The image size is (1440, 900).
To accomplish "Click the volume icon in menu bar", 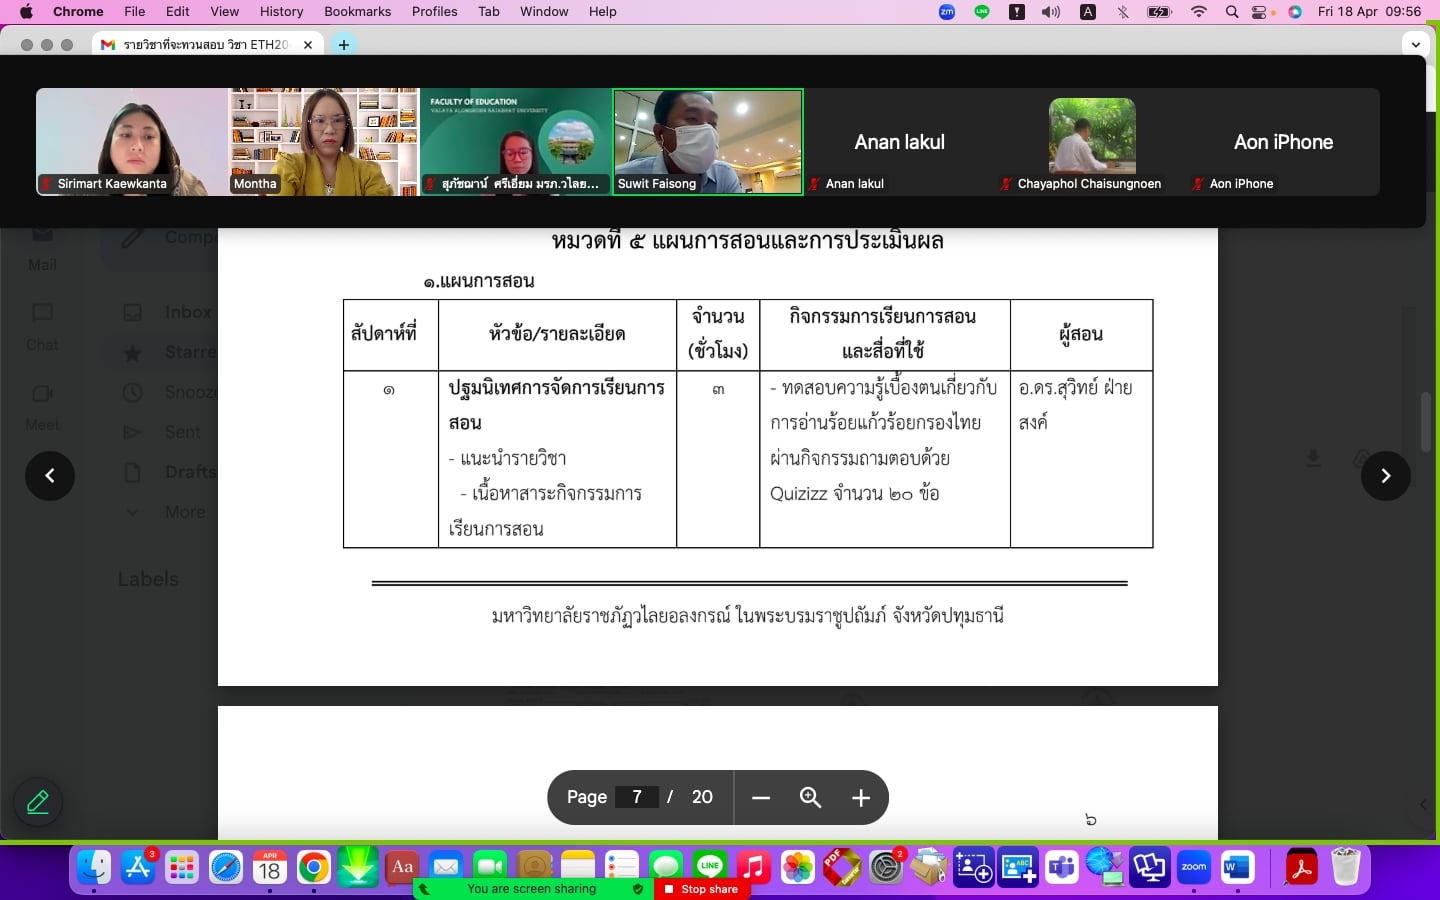I will [x=1050, y=12].
